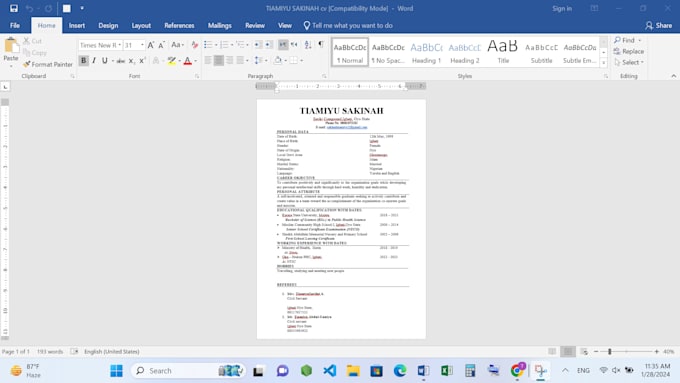Sort paragraph text with A-Z icon
Screen dimensions: 680x383
coord(308,45)
